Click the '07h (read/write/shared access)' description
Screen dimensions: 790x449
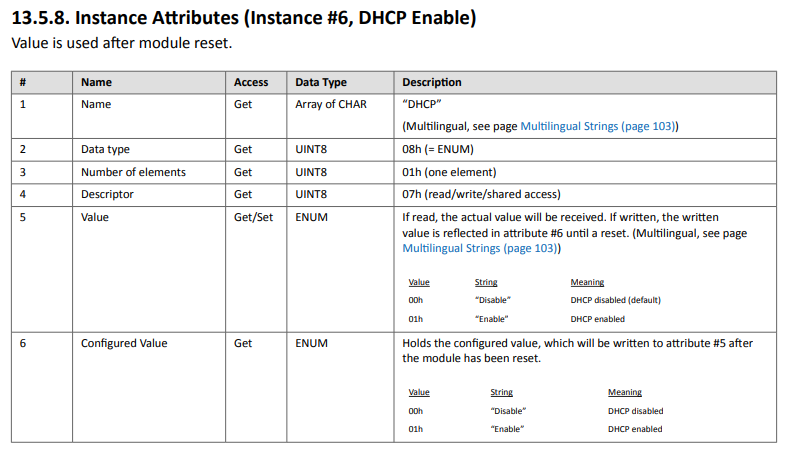[x=481, y=194]
